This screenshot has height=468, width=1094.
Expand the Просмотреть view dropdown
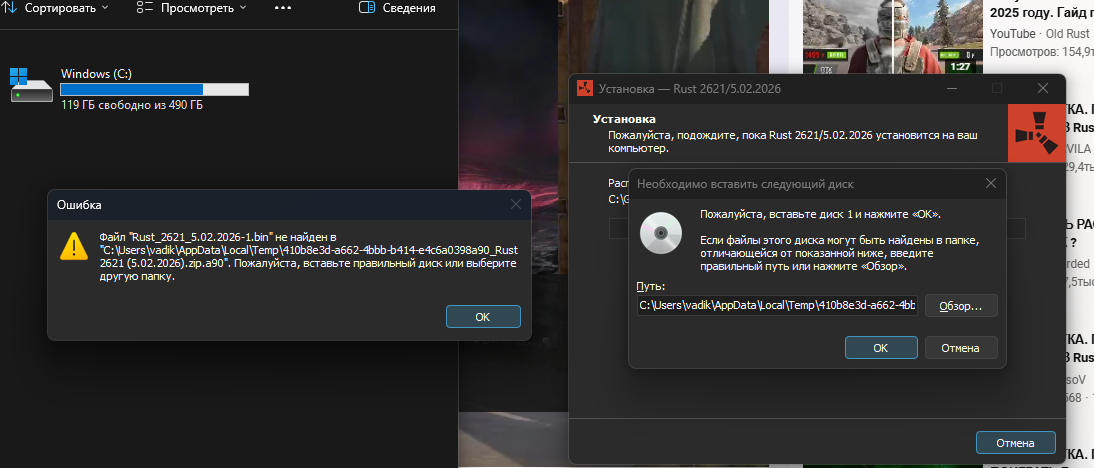coord(191,8)
